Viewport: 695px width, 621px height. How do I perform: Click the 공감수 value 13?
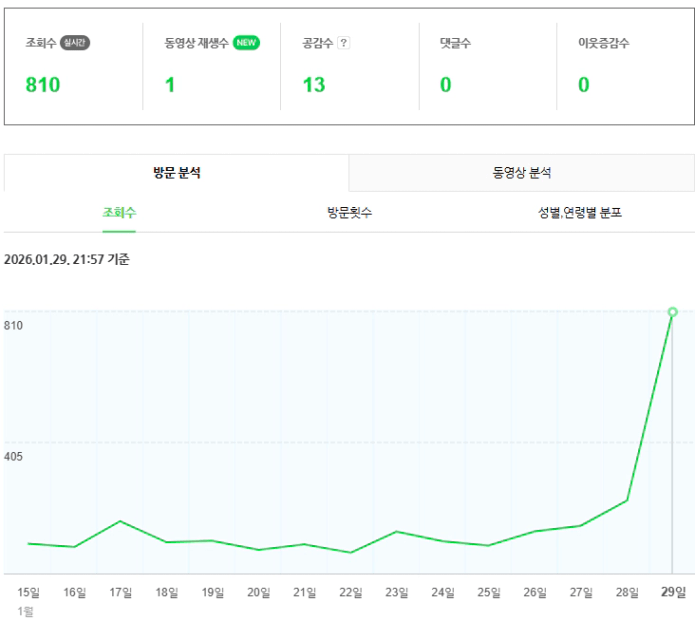tap(314, 85)
